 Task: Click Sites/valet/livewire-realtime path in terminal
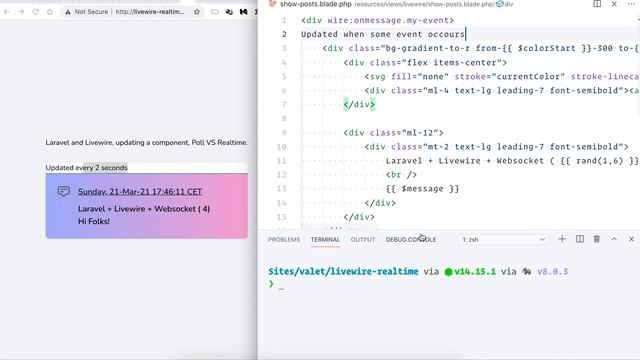tap(343, 271)
